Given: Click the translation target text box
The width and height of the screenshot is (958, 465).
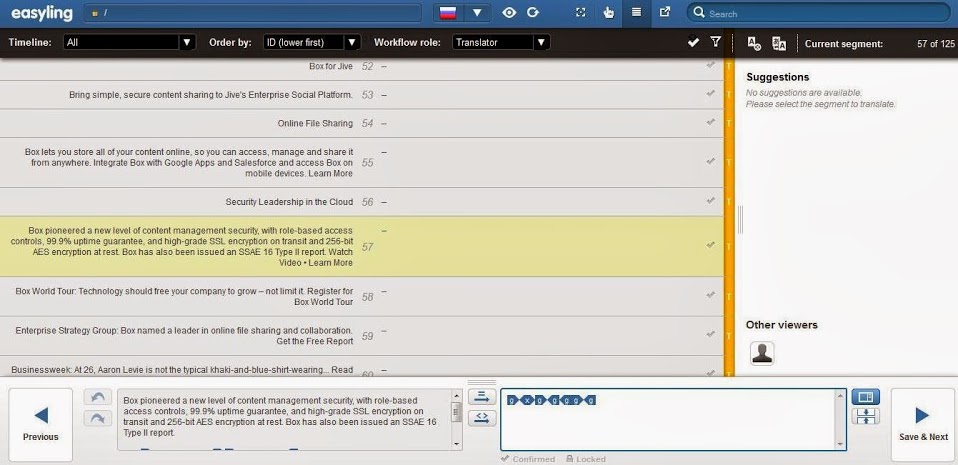Looking at the screenshot, I should (x=673, y=420).
